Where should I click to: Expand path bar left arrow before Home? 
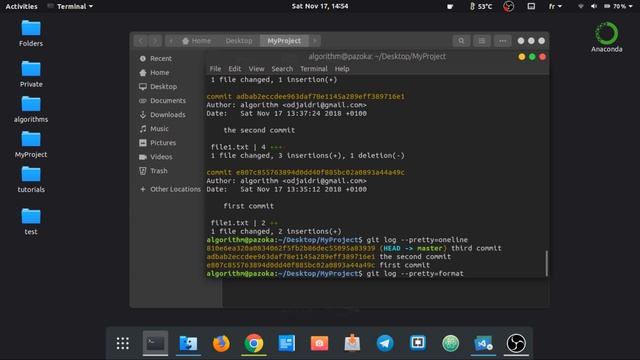click(171, 41)
